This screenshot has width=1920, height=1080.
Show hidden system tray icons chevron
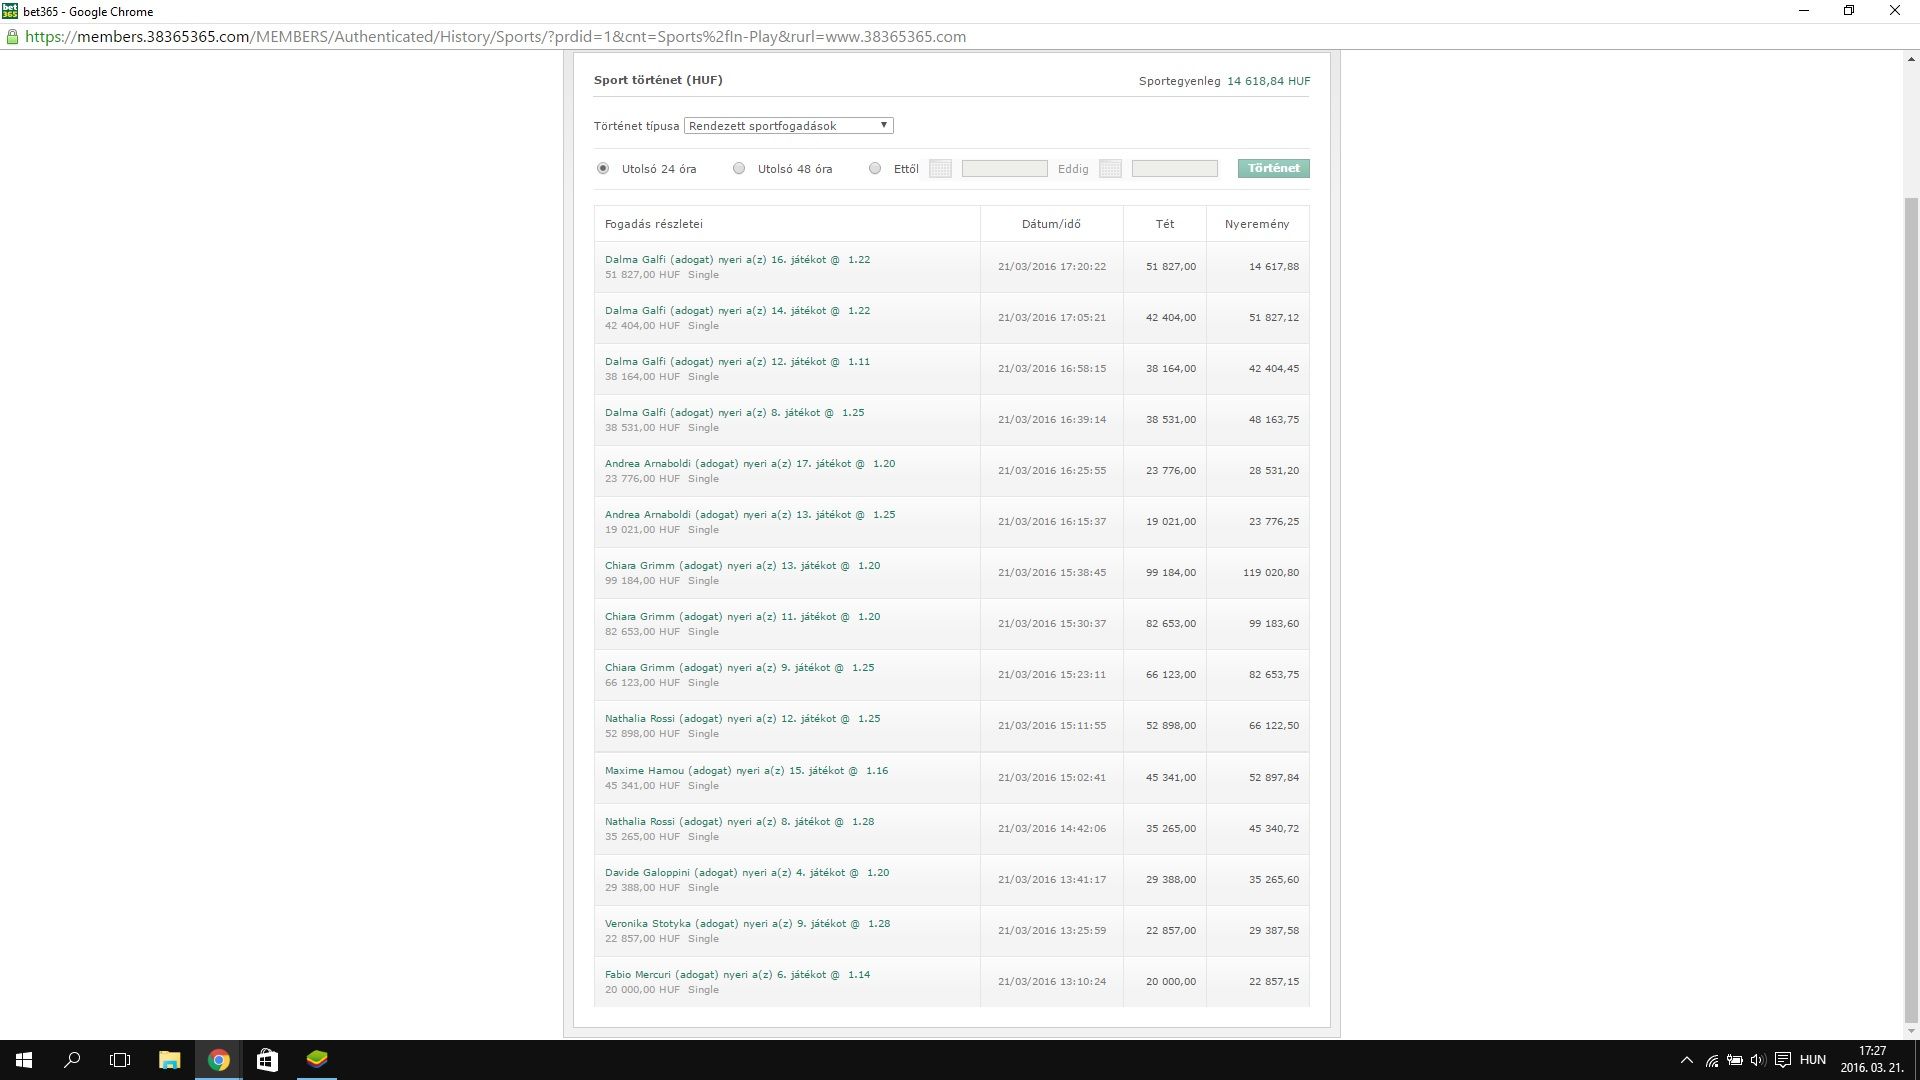click(x=1686, y=1060)
